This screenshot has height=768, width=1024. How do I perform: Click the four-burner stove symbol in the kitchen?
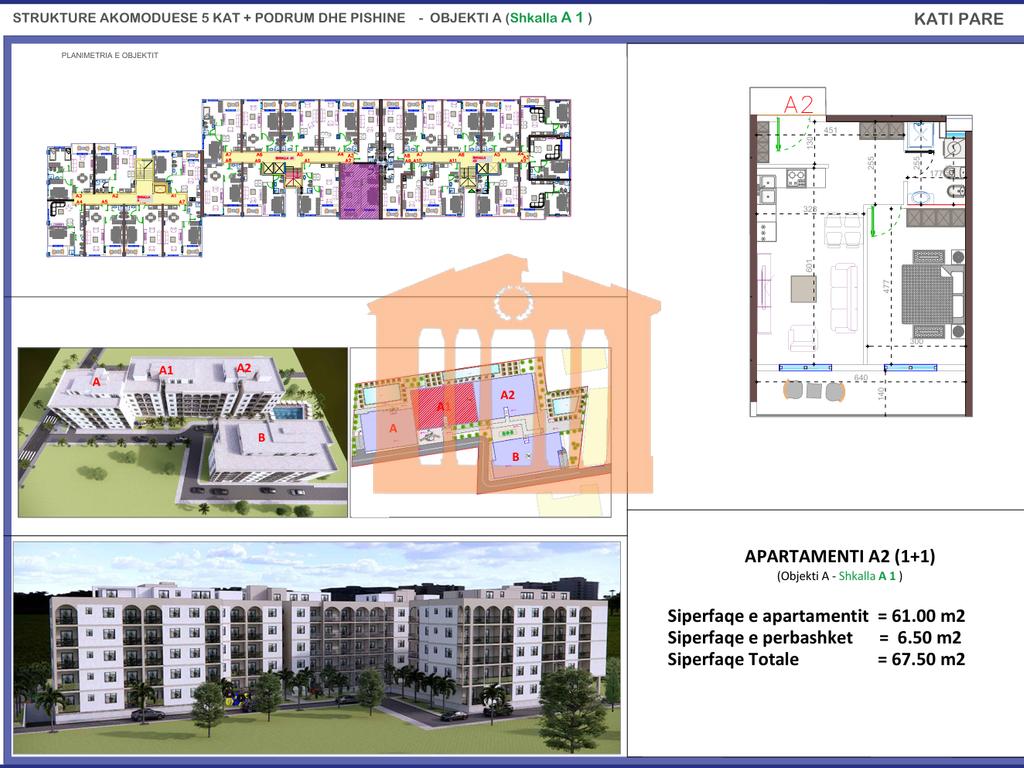click(x=795, y=178)
